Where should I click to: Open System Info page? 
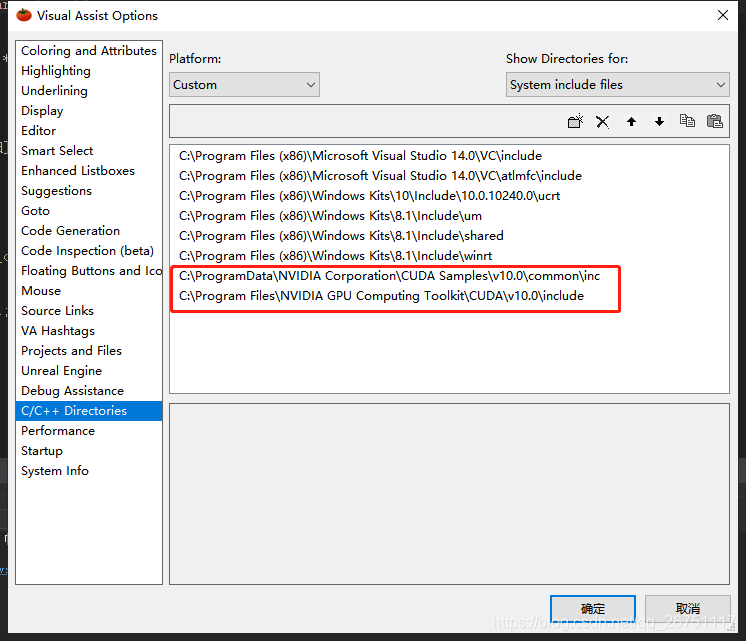[x=89, y=471]
